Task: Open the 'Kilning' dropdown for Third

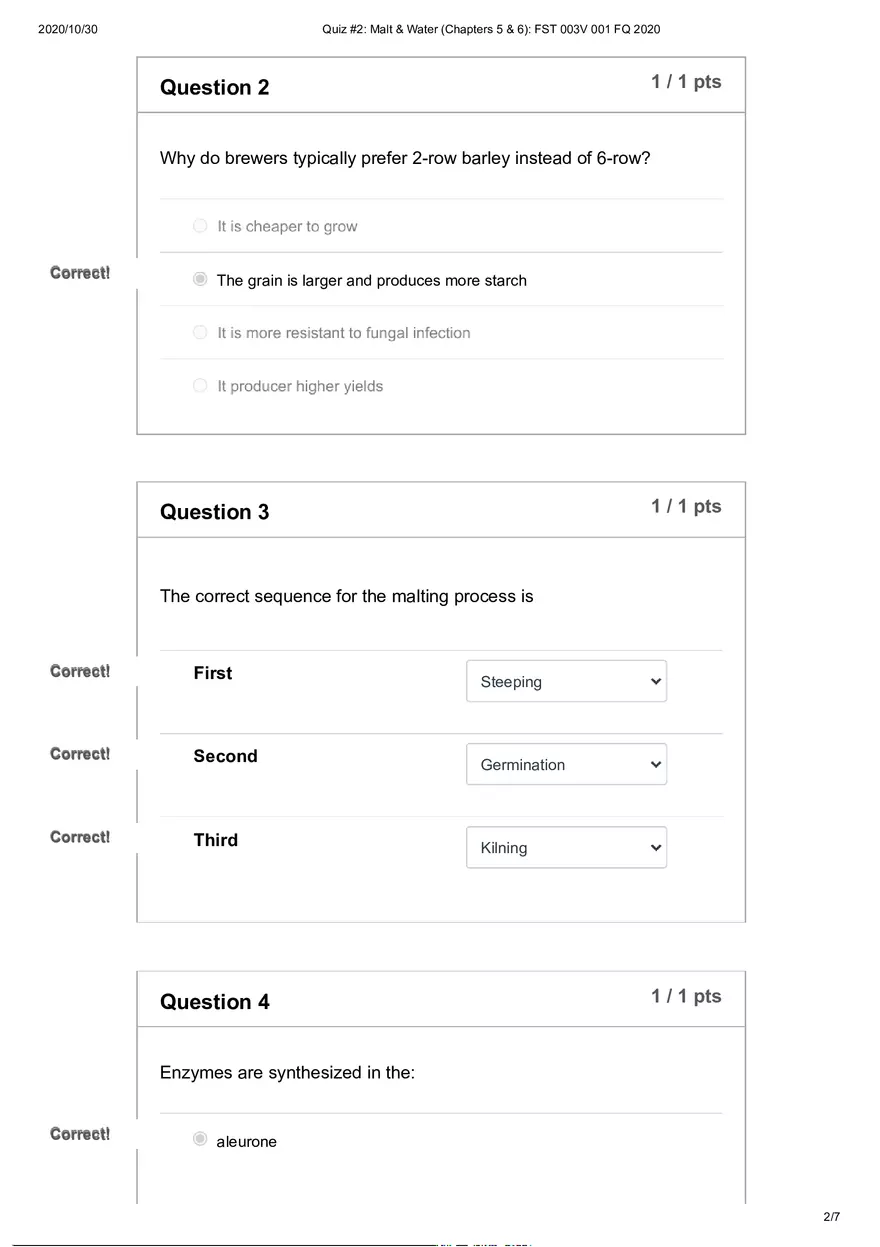Action: pyautogui.click(x=566, y=848)
